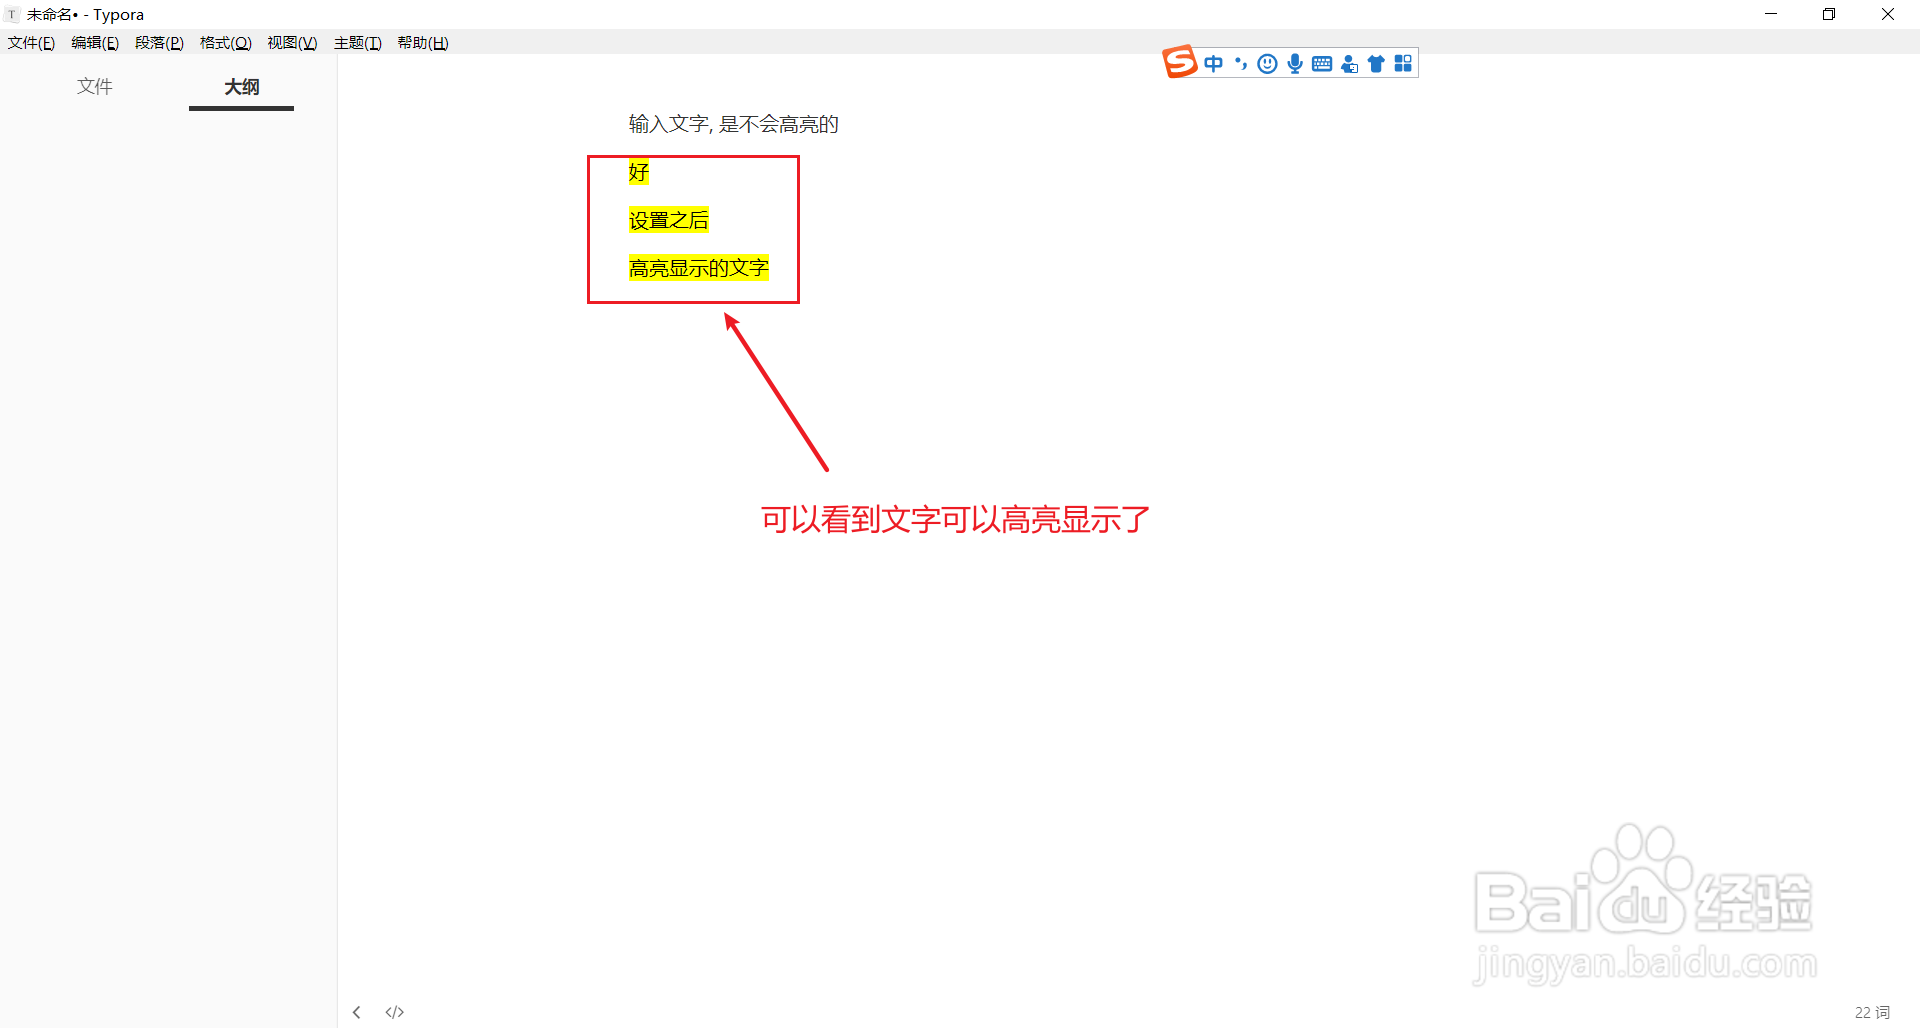
Task: Click the highlighted text 高亮显示的文字
Action: [x=698, y=268]
